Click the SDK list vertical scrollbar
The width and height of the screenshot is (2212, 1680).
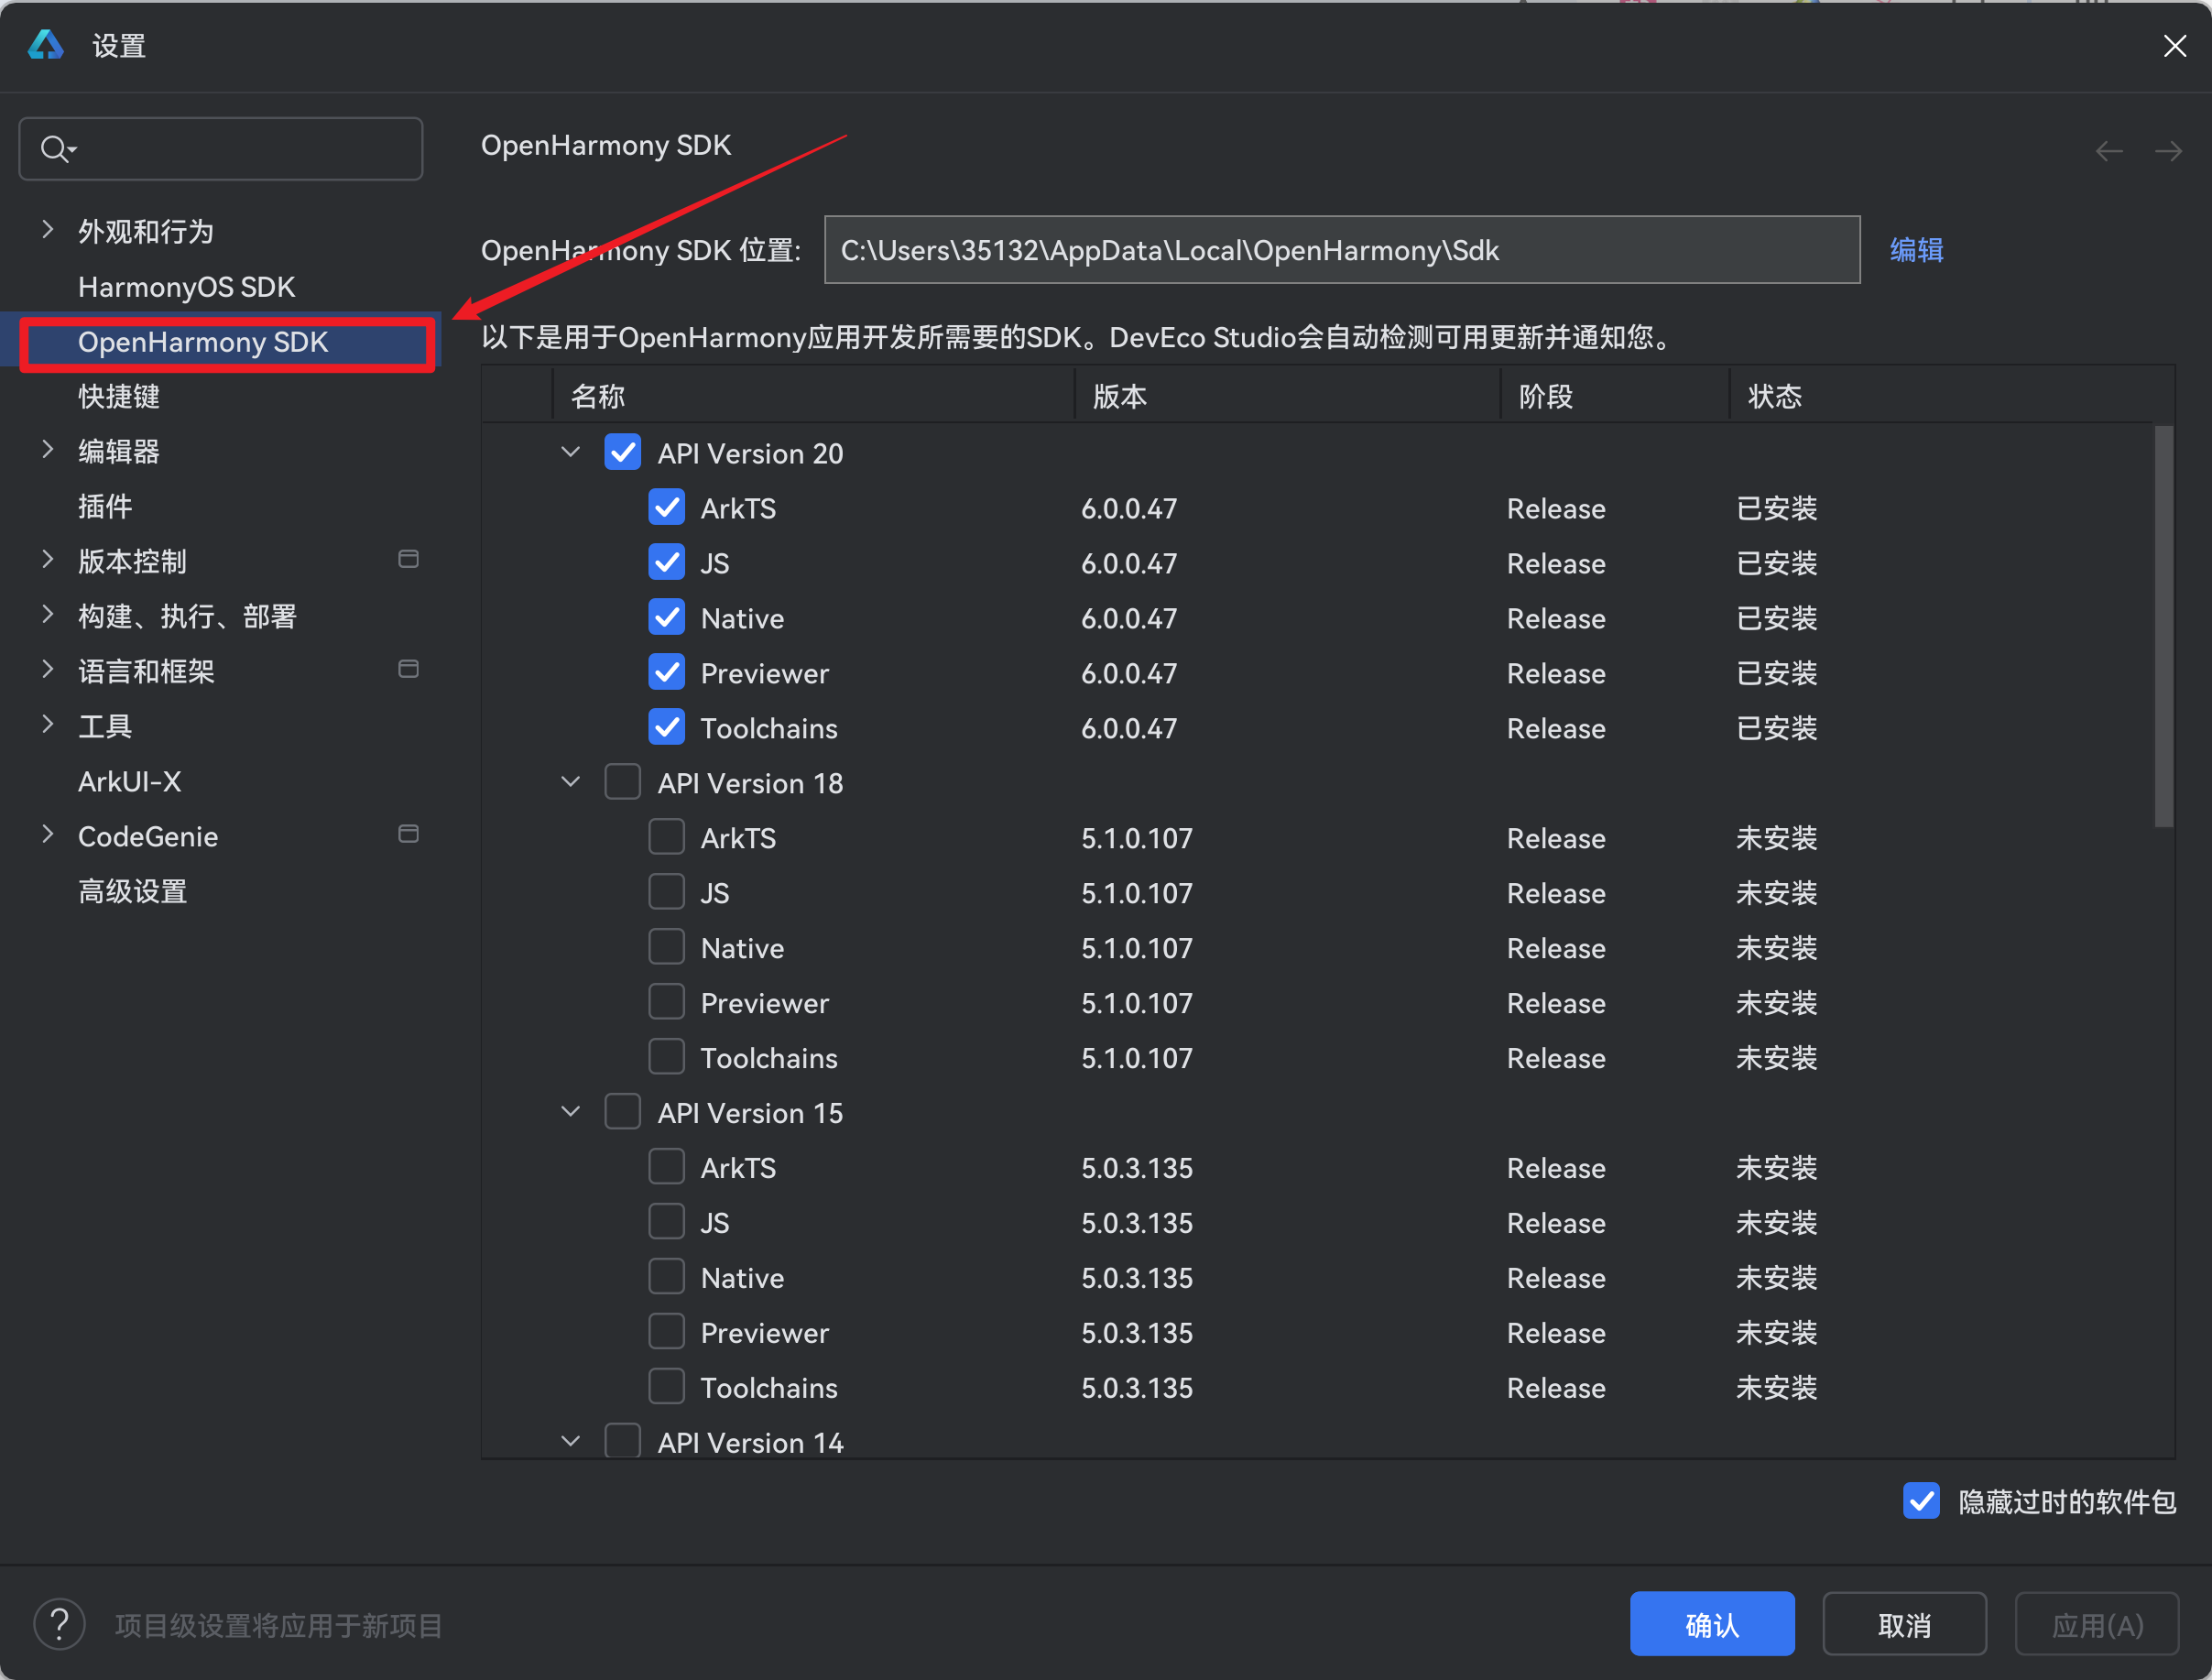point(2164,627)
